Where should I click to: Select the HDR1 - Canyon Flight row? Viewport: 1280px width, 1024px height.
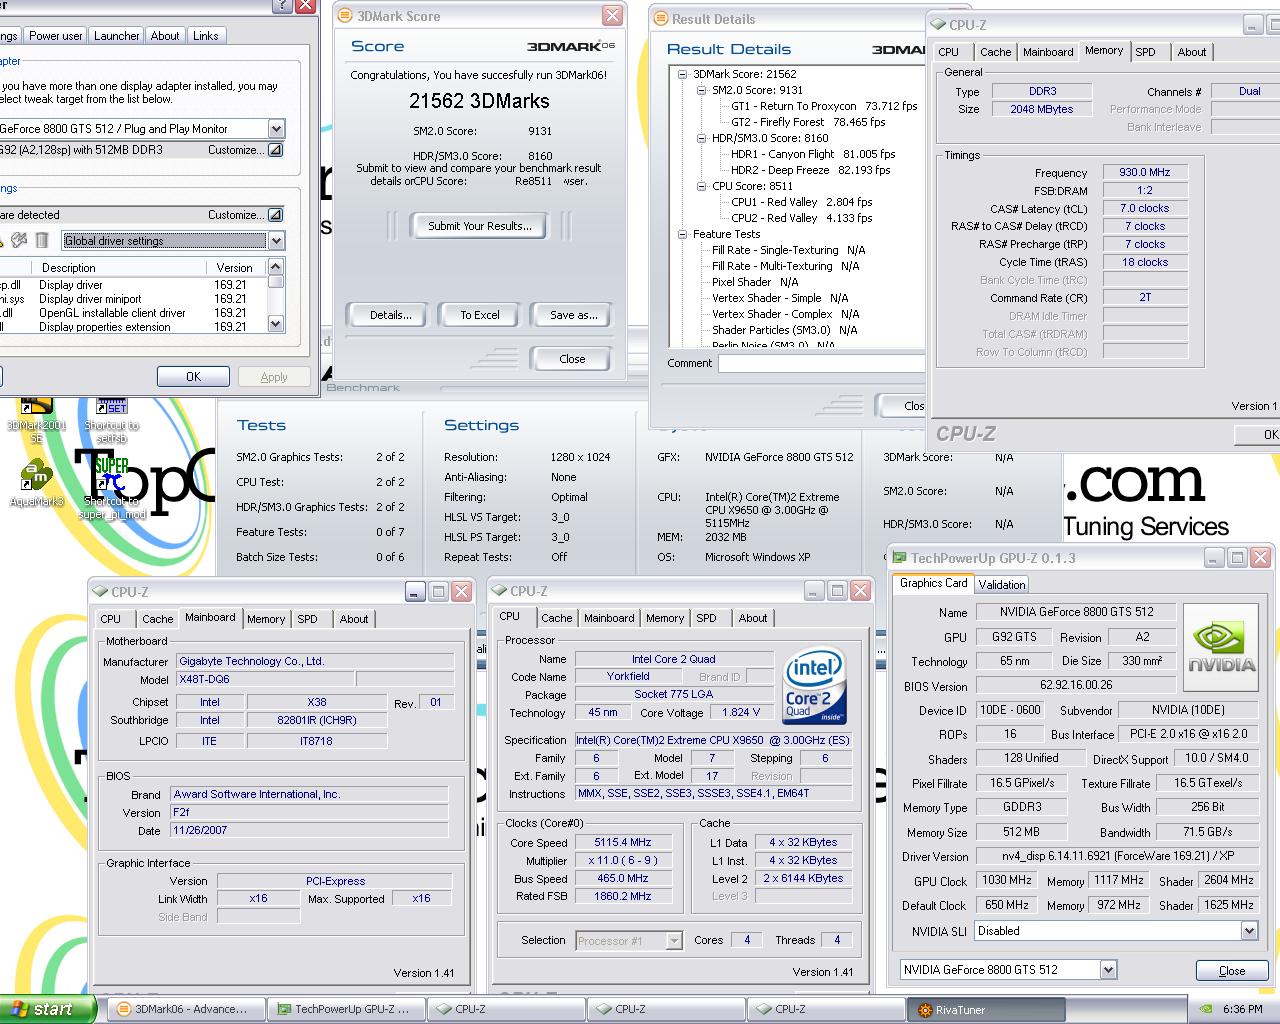pos(813,154)
